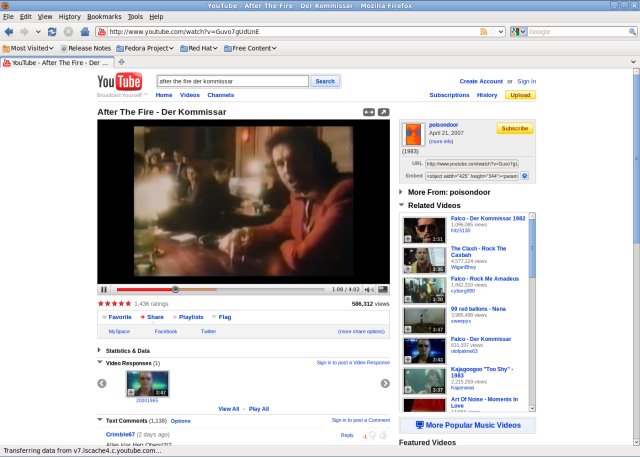Bookmark the page with the star icon
Screen dimensions: 640x457
pyautogui.click(x=493, y=32)
